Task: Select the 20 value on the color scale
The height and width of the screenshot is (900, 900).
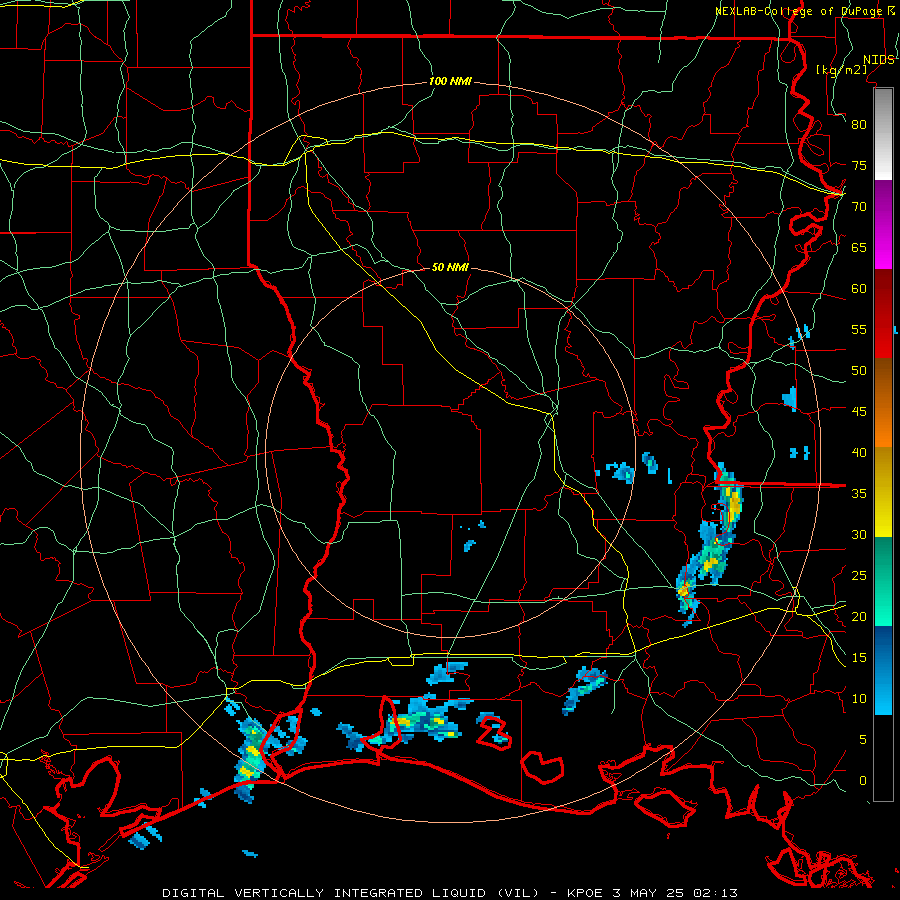Action: 859,616
